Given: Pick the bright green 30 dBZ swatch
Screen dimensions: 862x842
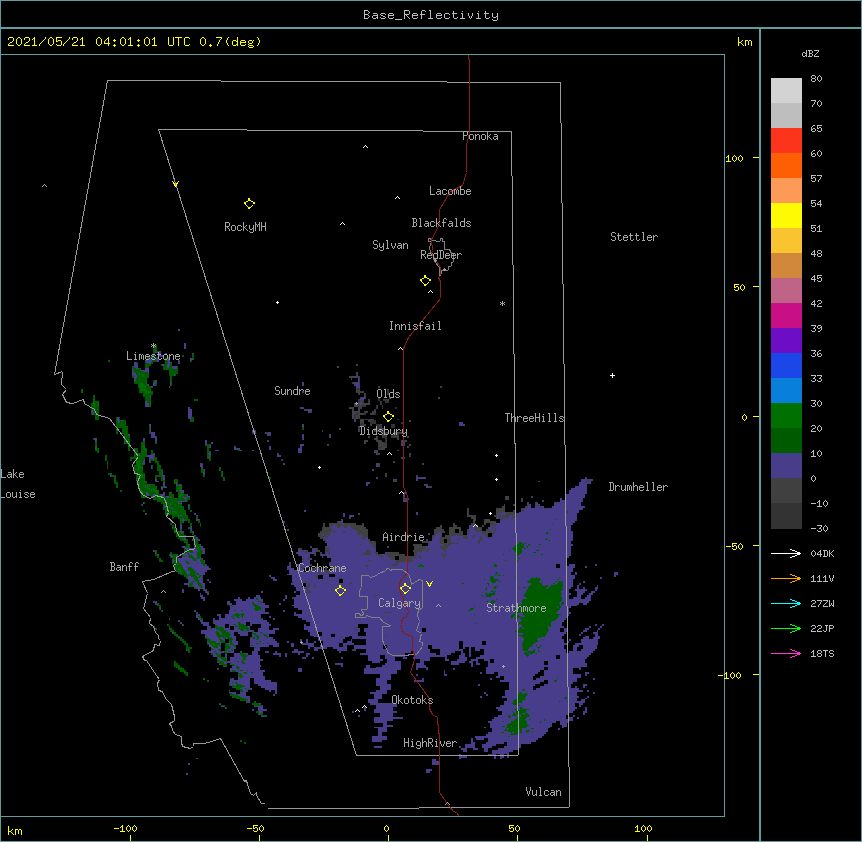Looking at the screenshot, I should coord(786,416).
